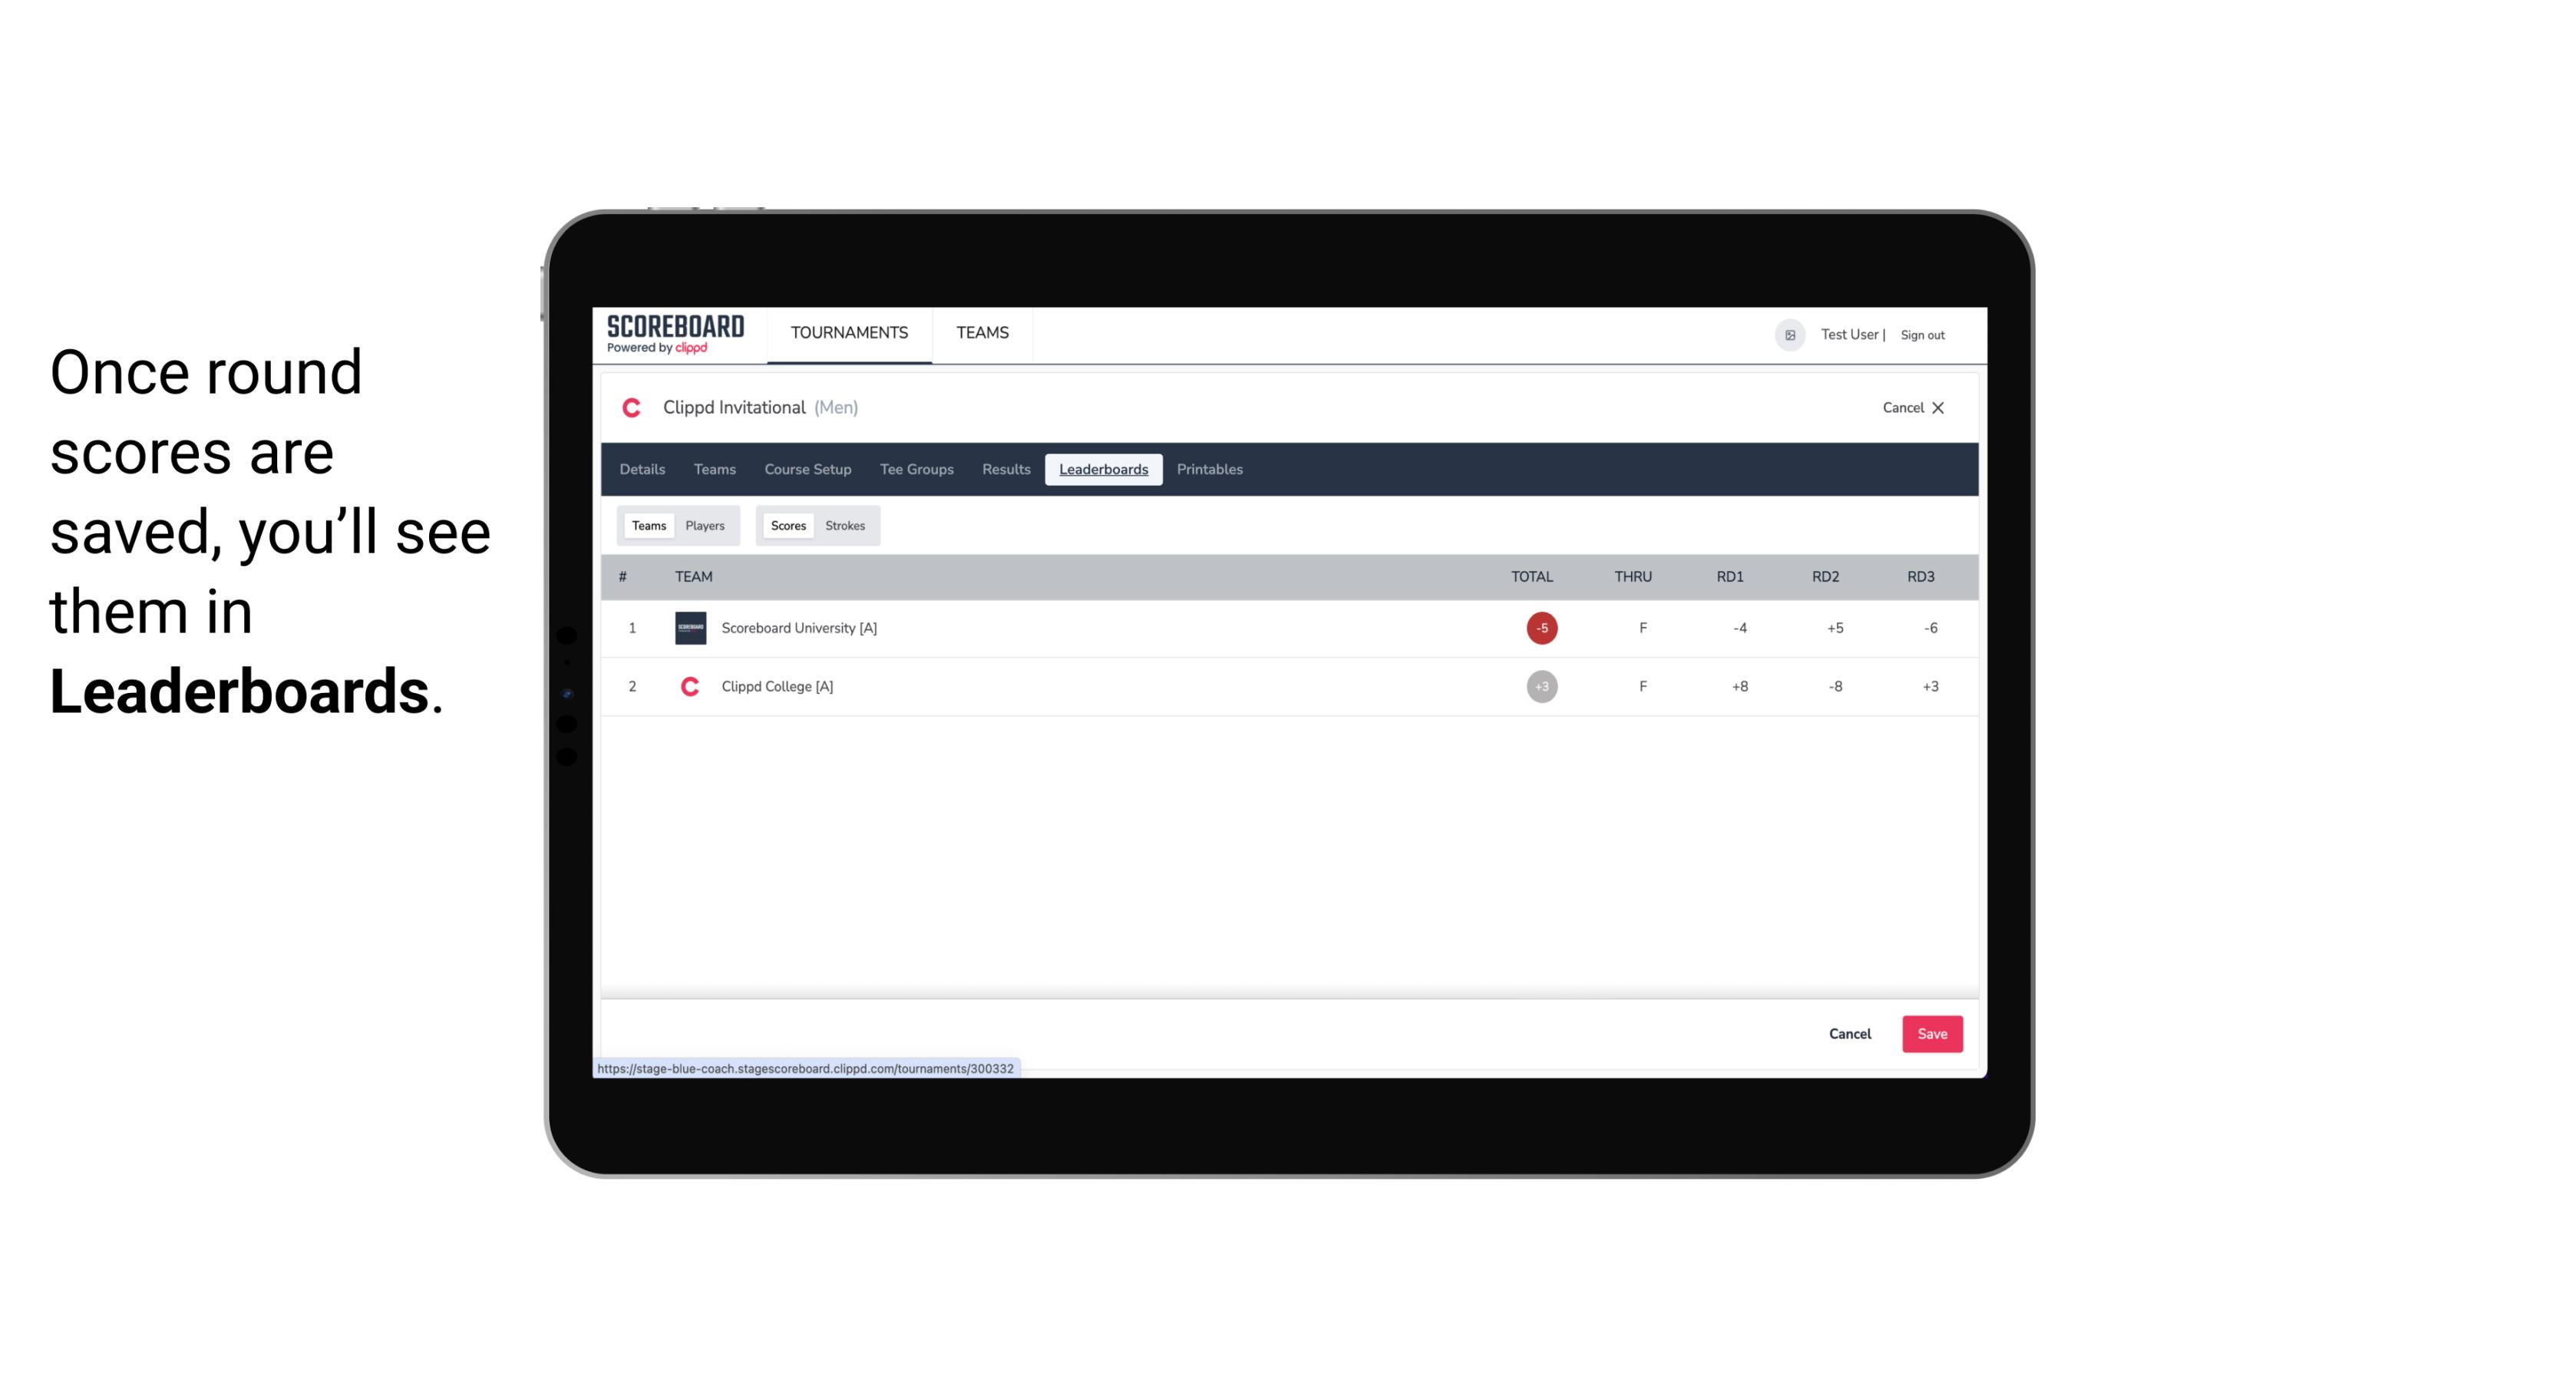Click the Tee Groups tab

[916, 470]
